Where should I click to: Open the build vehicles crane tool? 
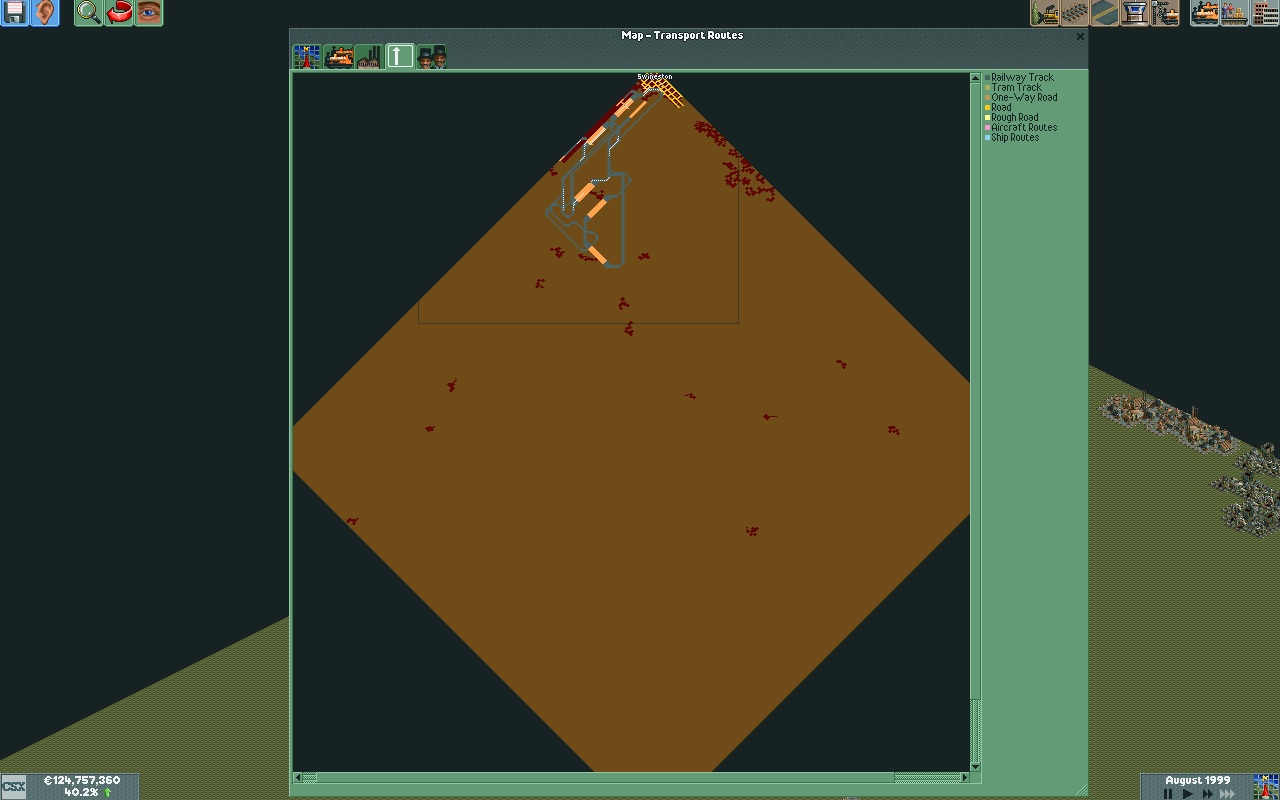tap(1165, 13)
